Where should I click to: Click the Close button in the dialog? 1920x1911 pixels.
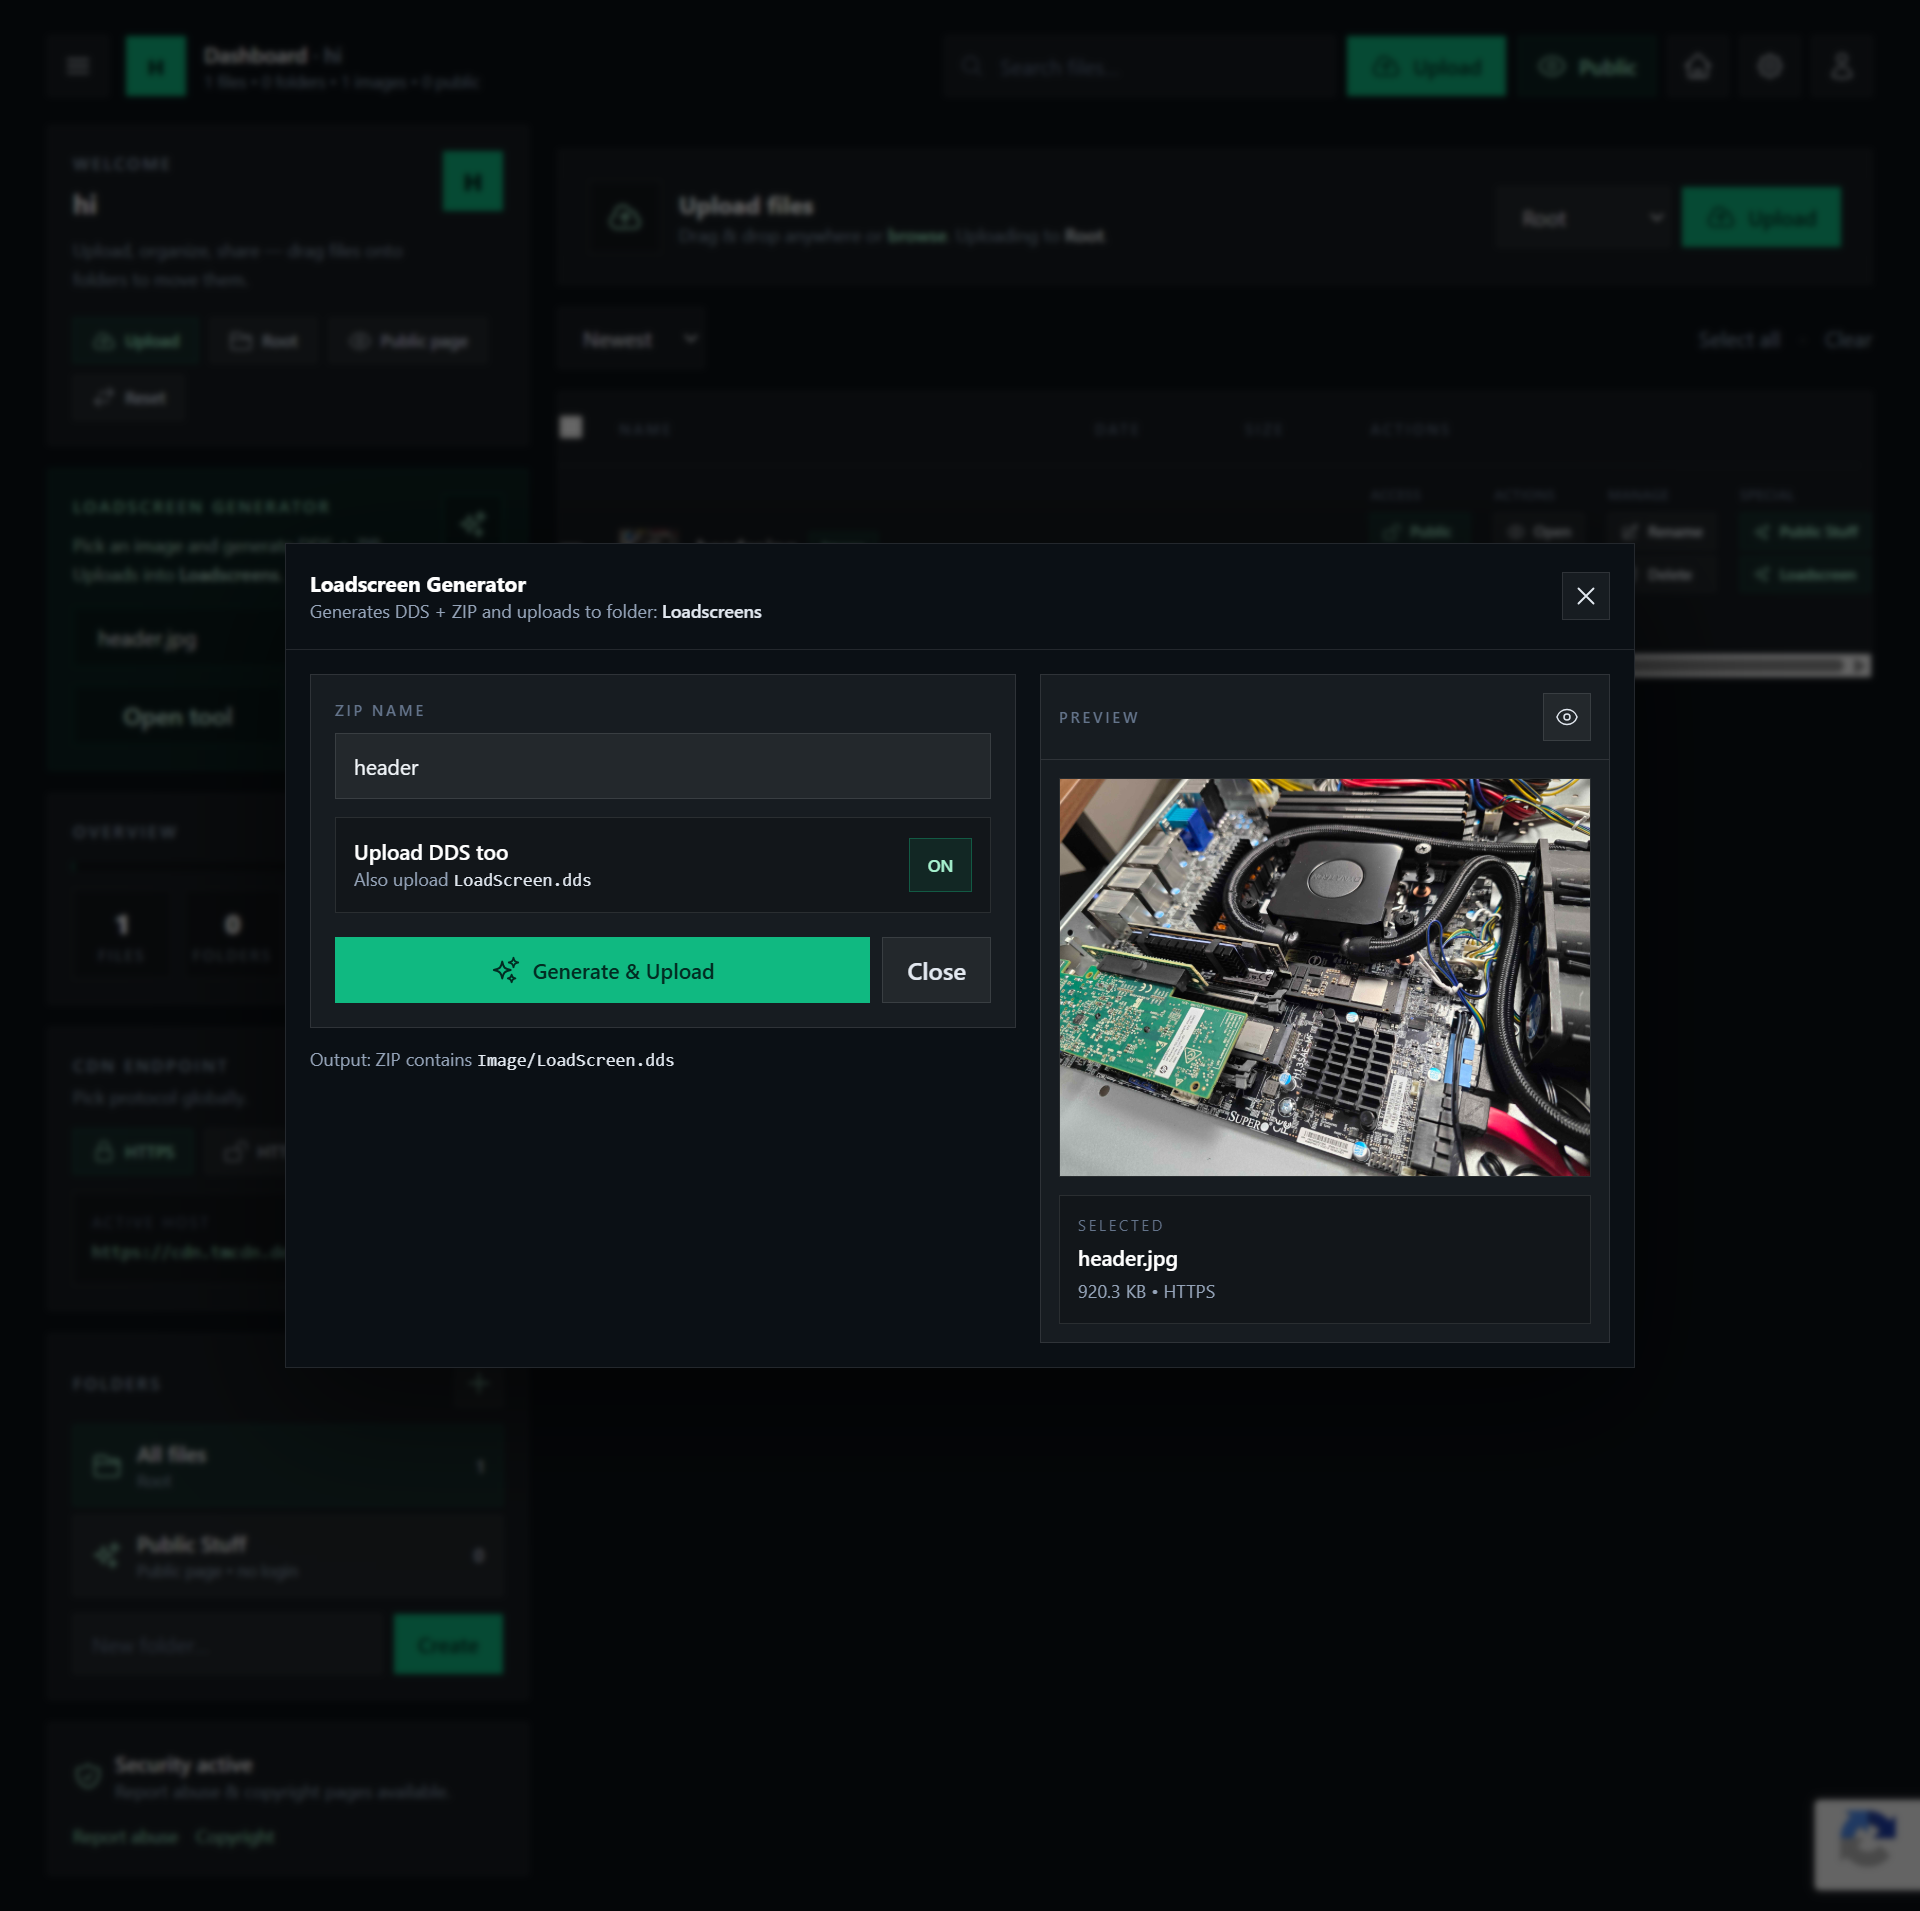coord(935,971)
